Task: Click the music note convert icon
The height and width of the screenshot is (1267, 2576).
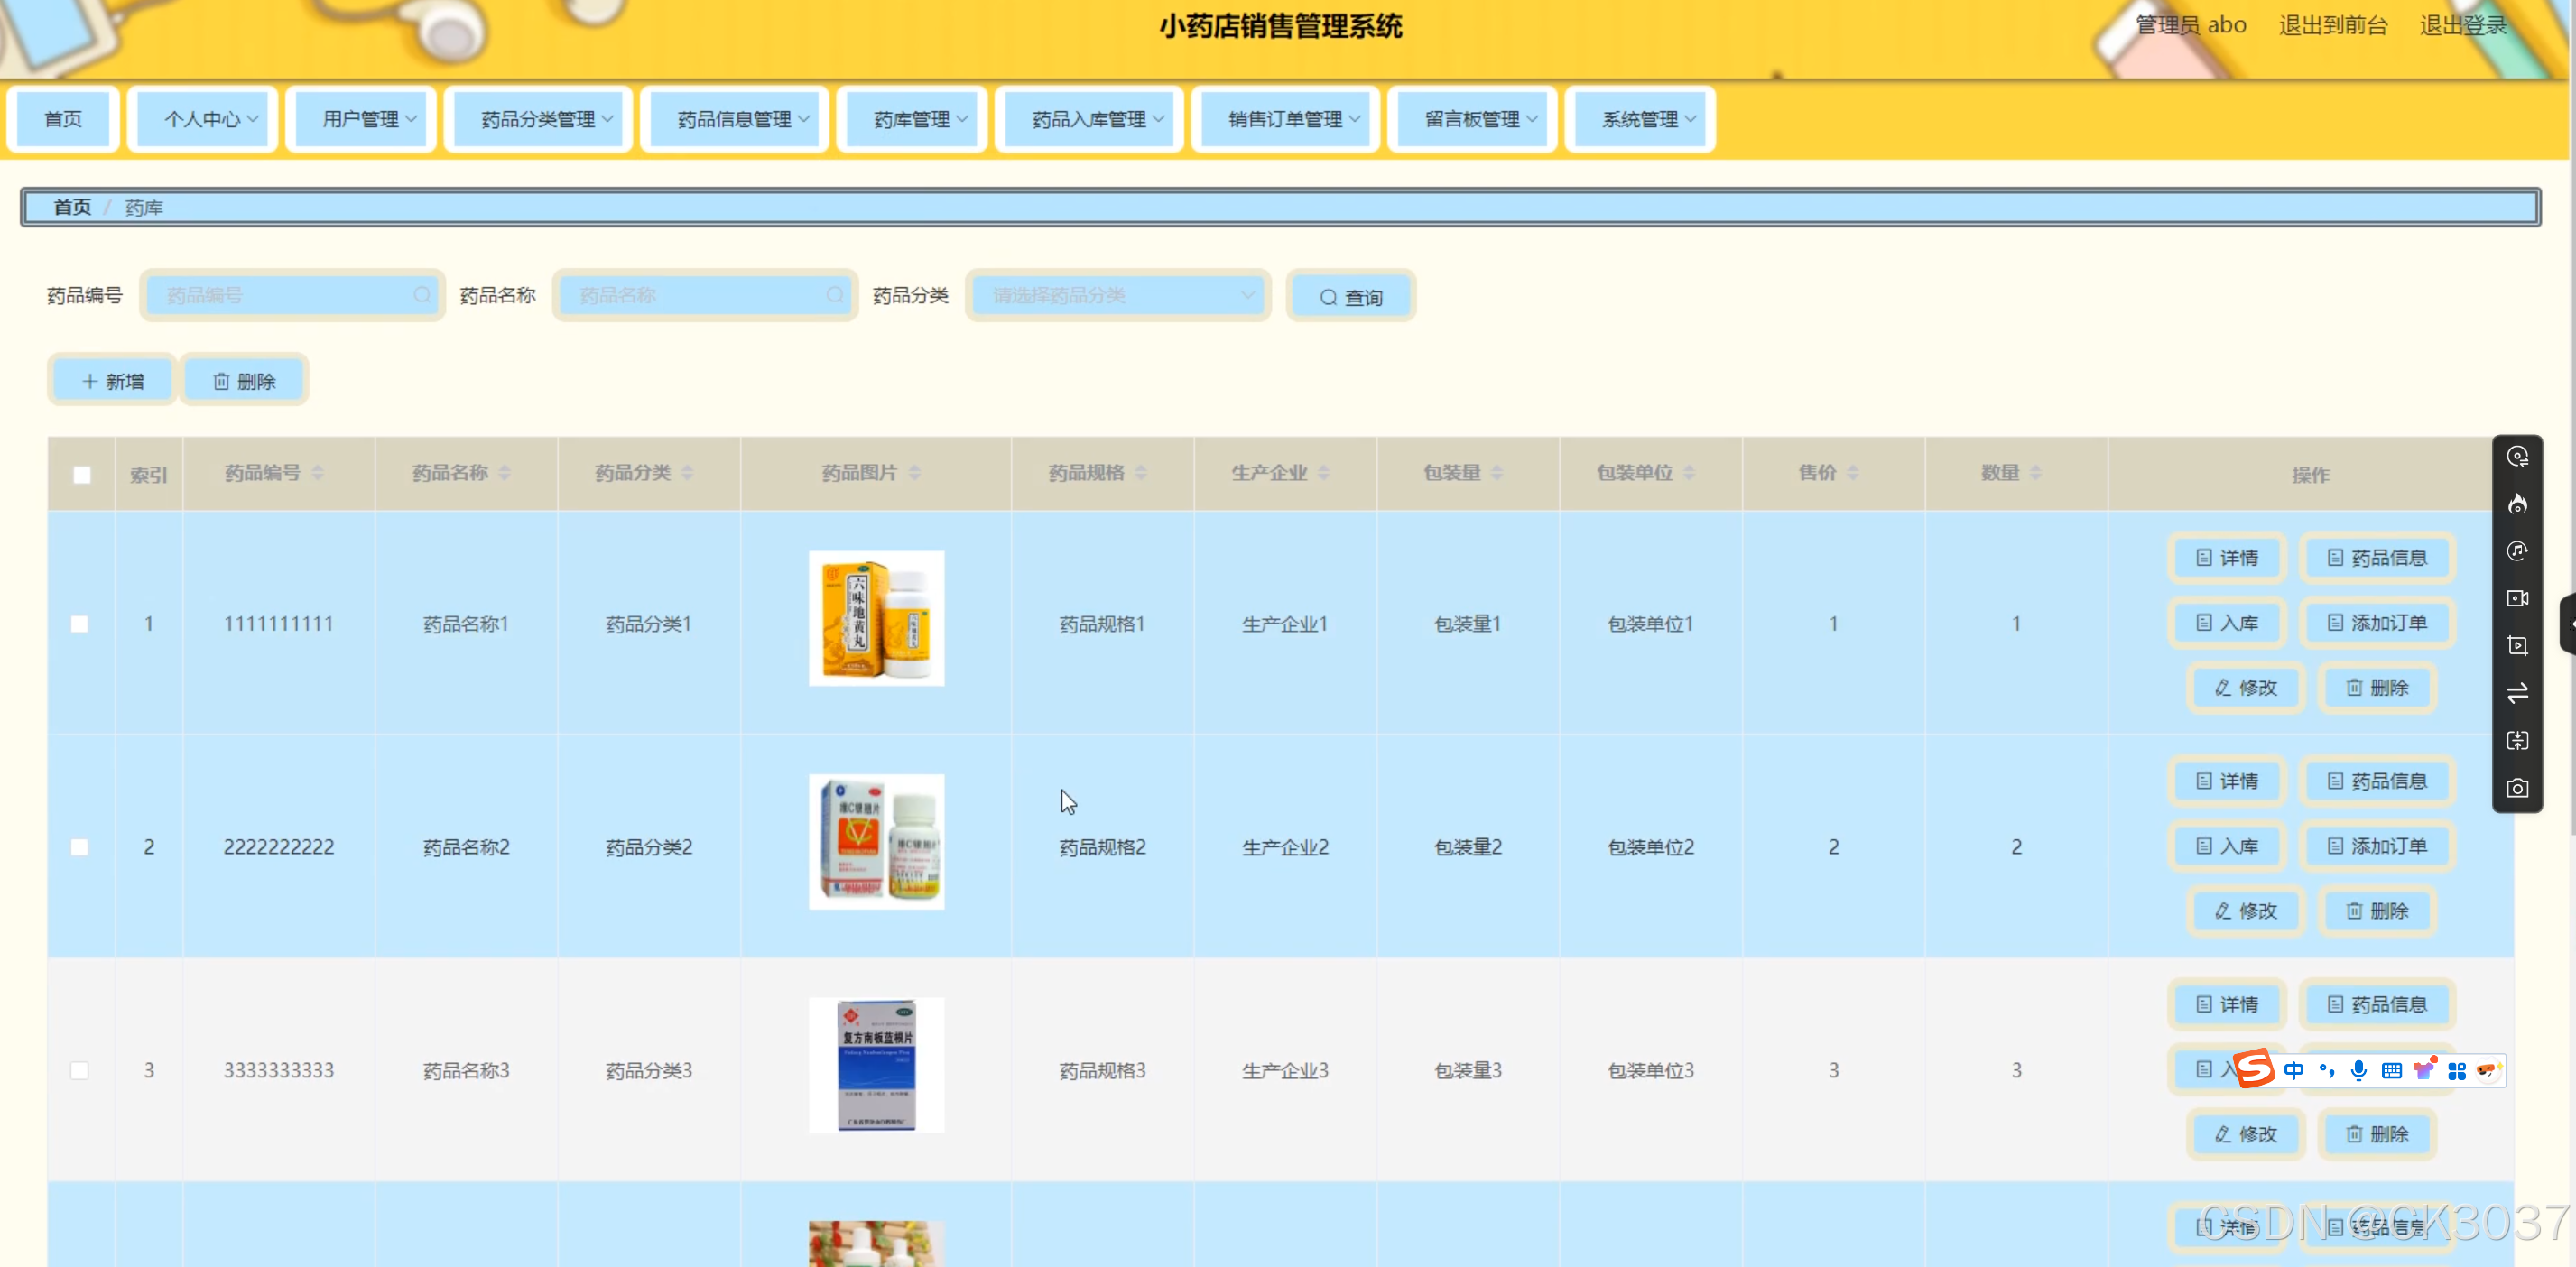Action: (2517, 551)
